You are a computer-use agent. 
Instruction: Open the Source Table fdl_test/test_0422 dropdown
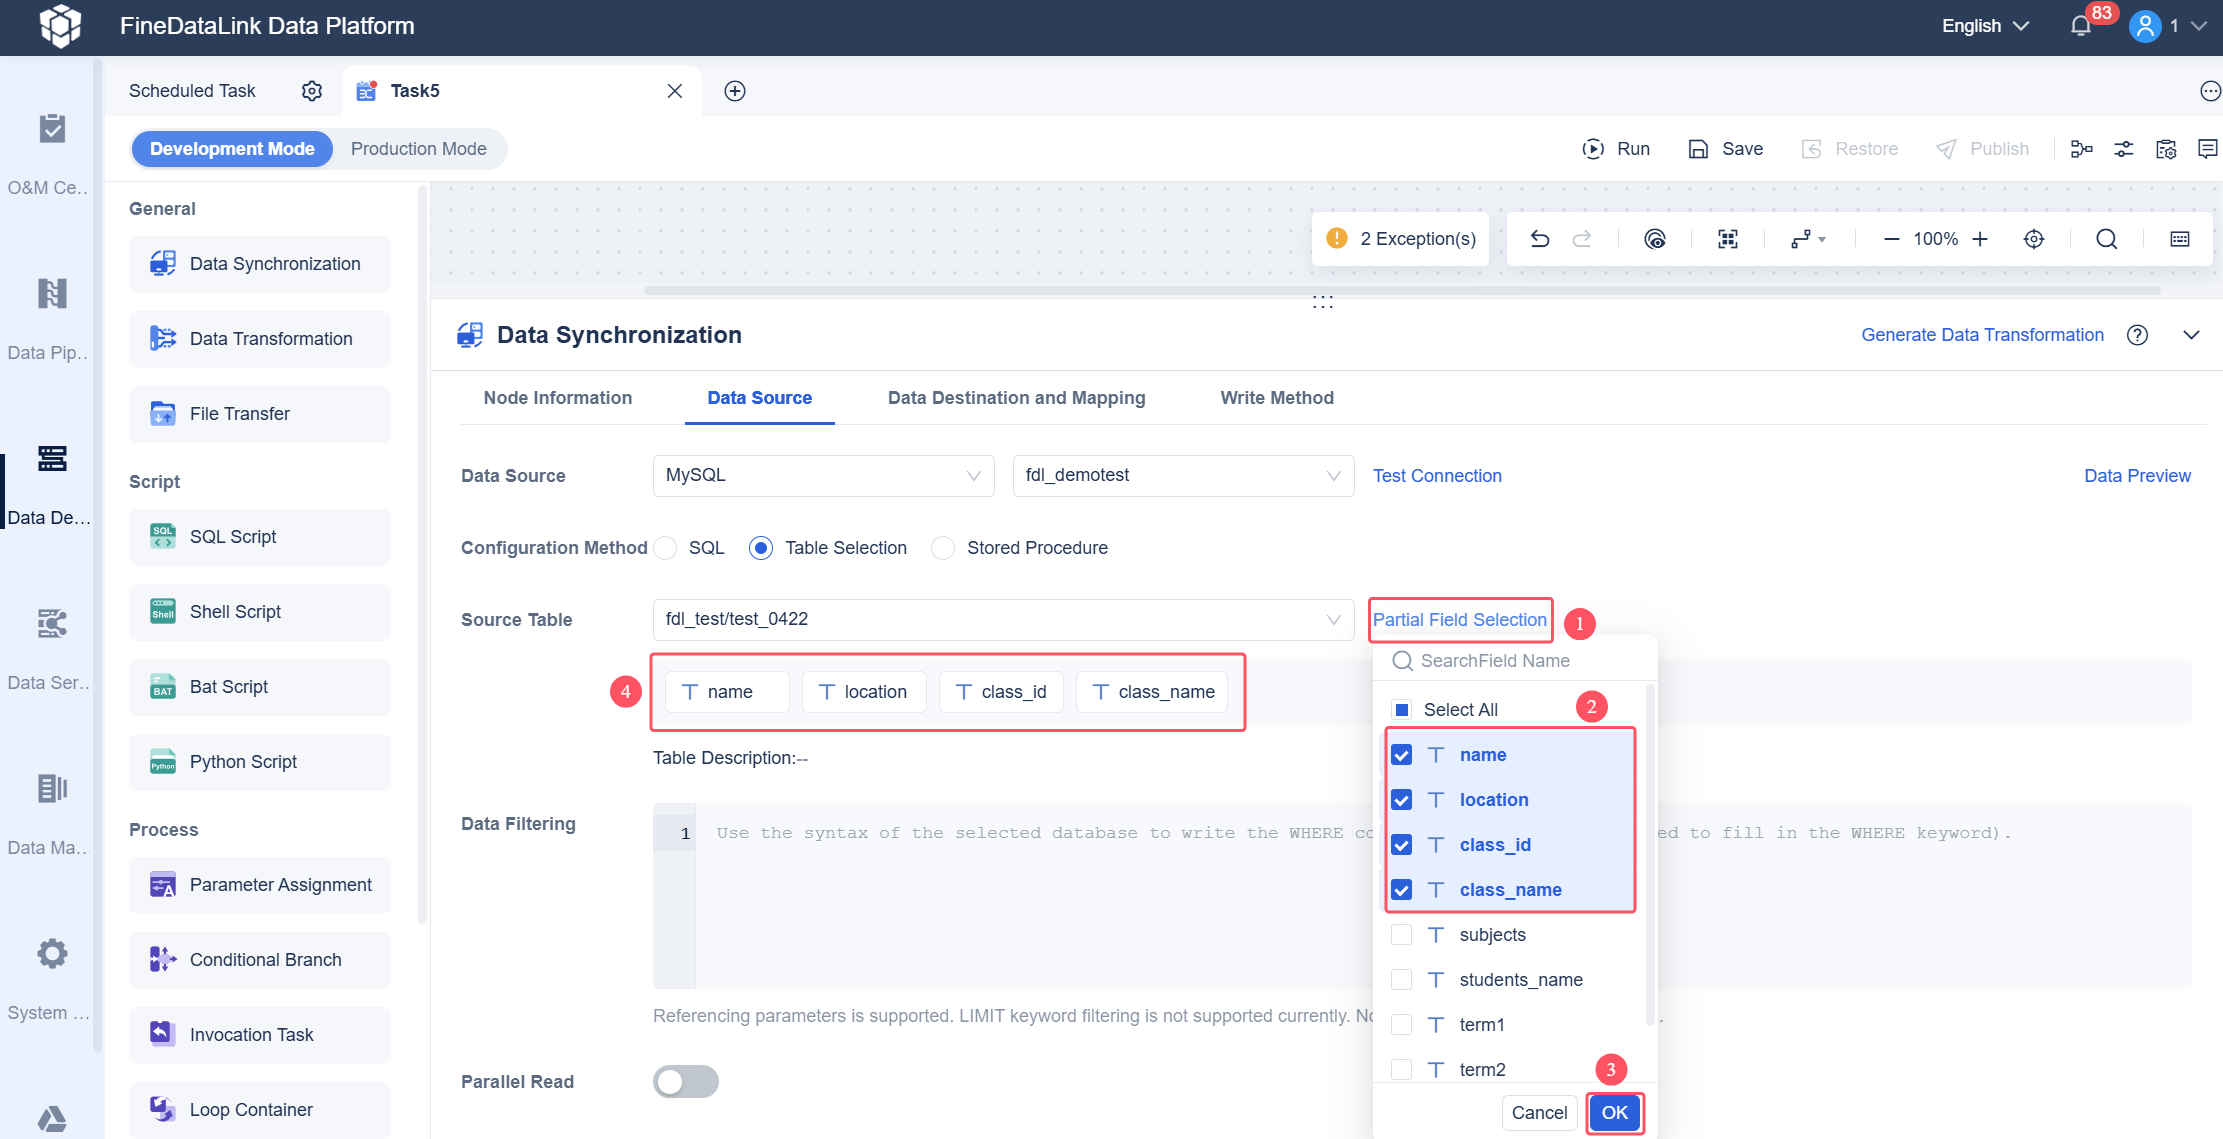tap(1004, 620)
